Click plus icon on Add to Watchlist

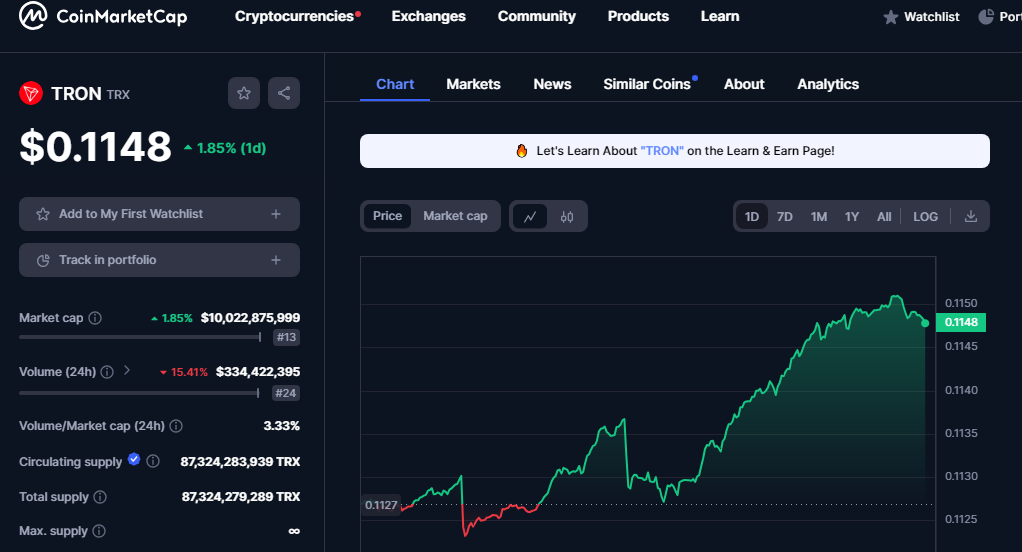(x=276, y=214)
